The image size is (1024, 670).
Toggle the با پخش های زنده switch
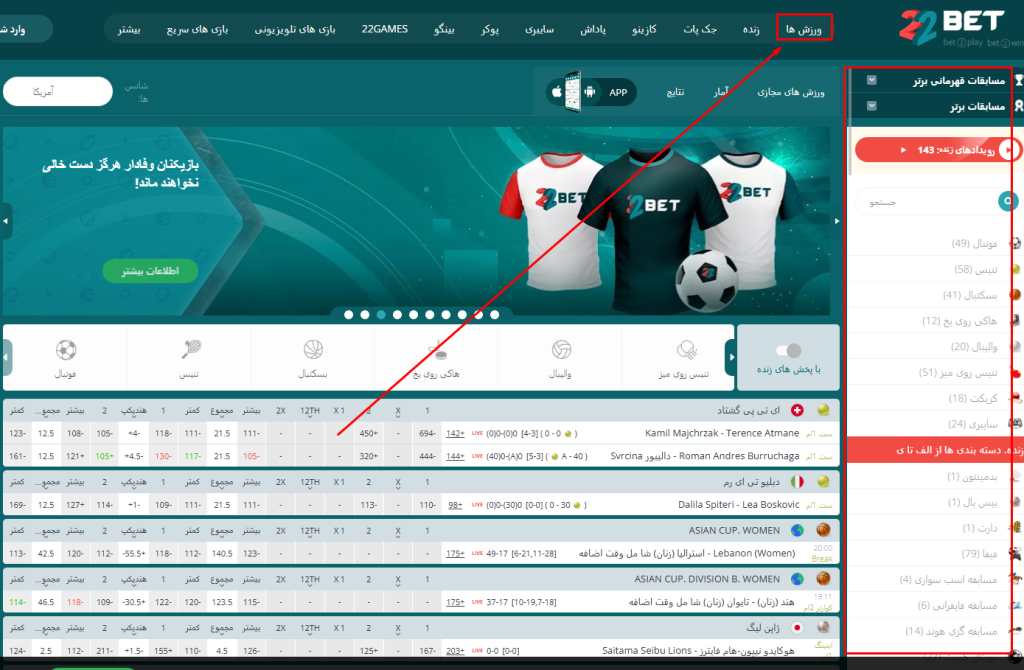click(x=788, y=351)
